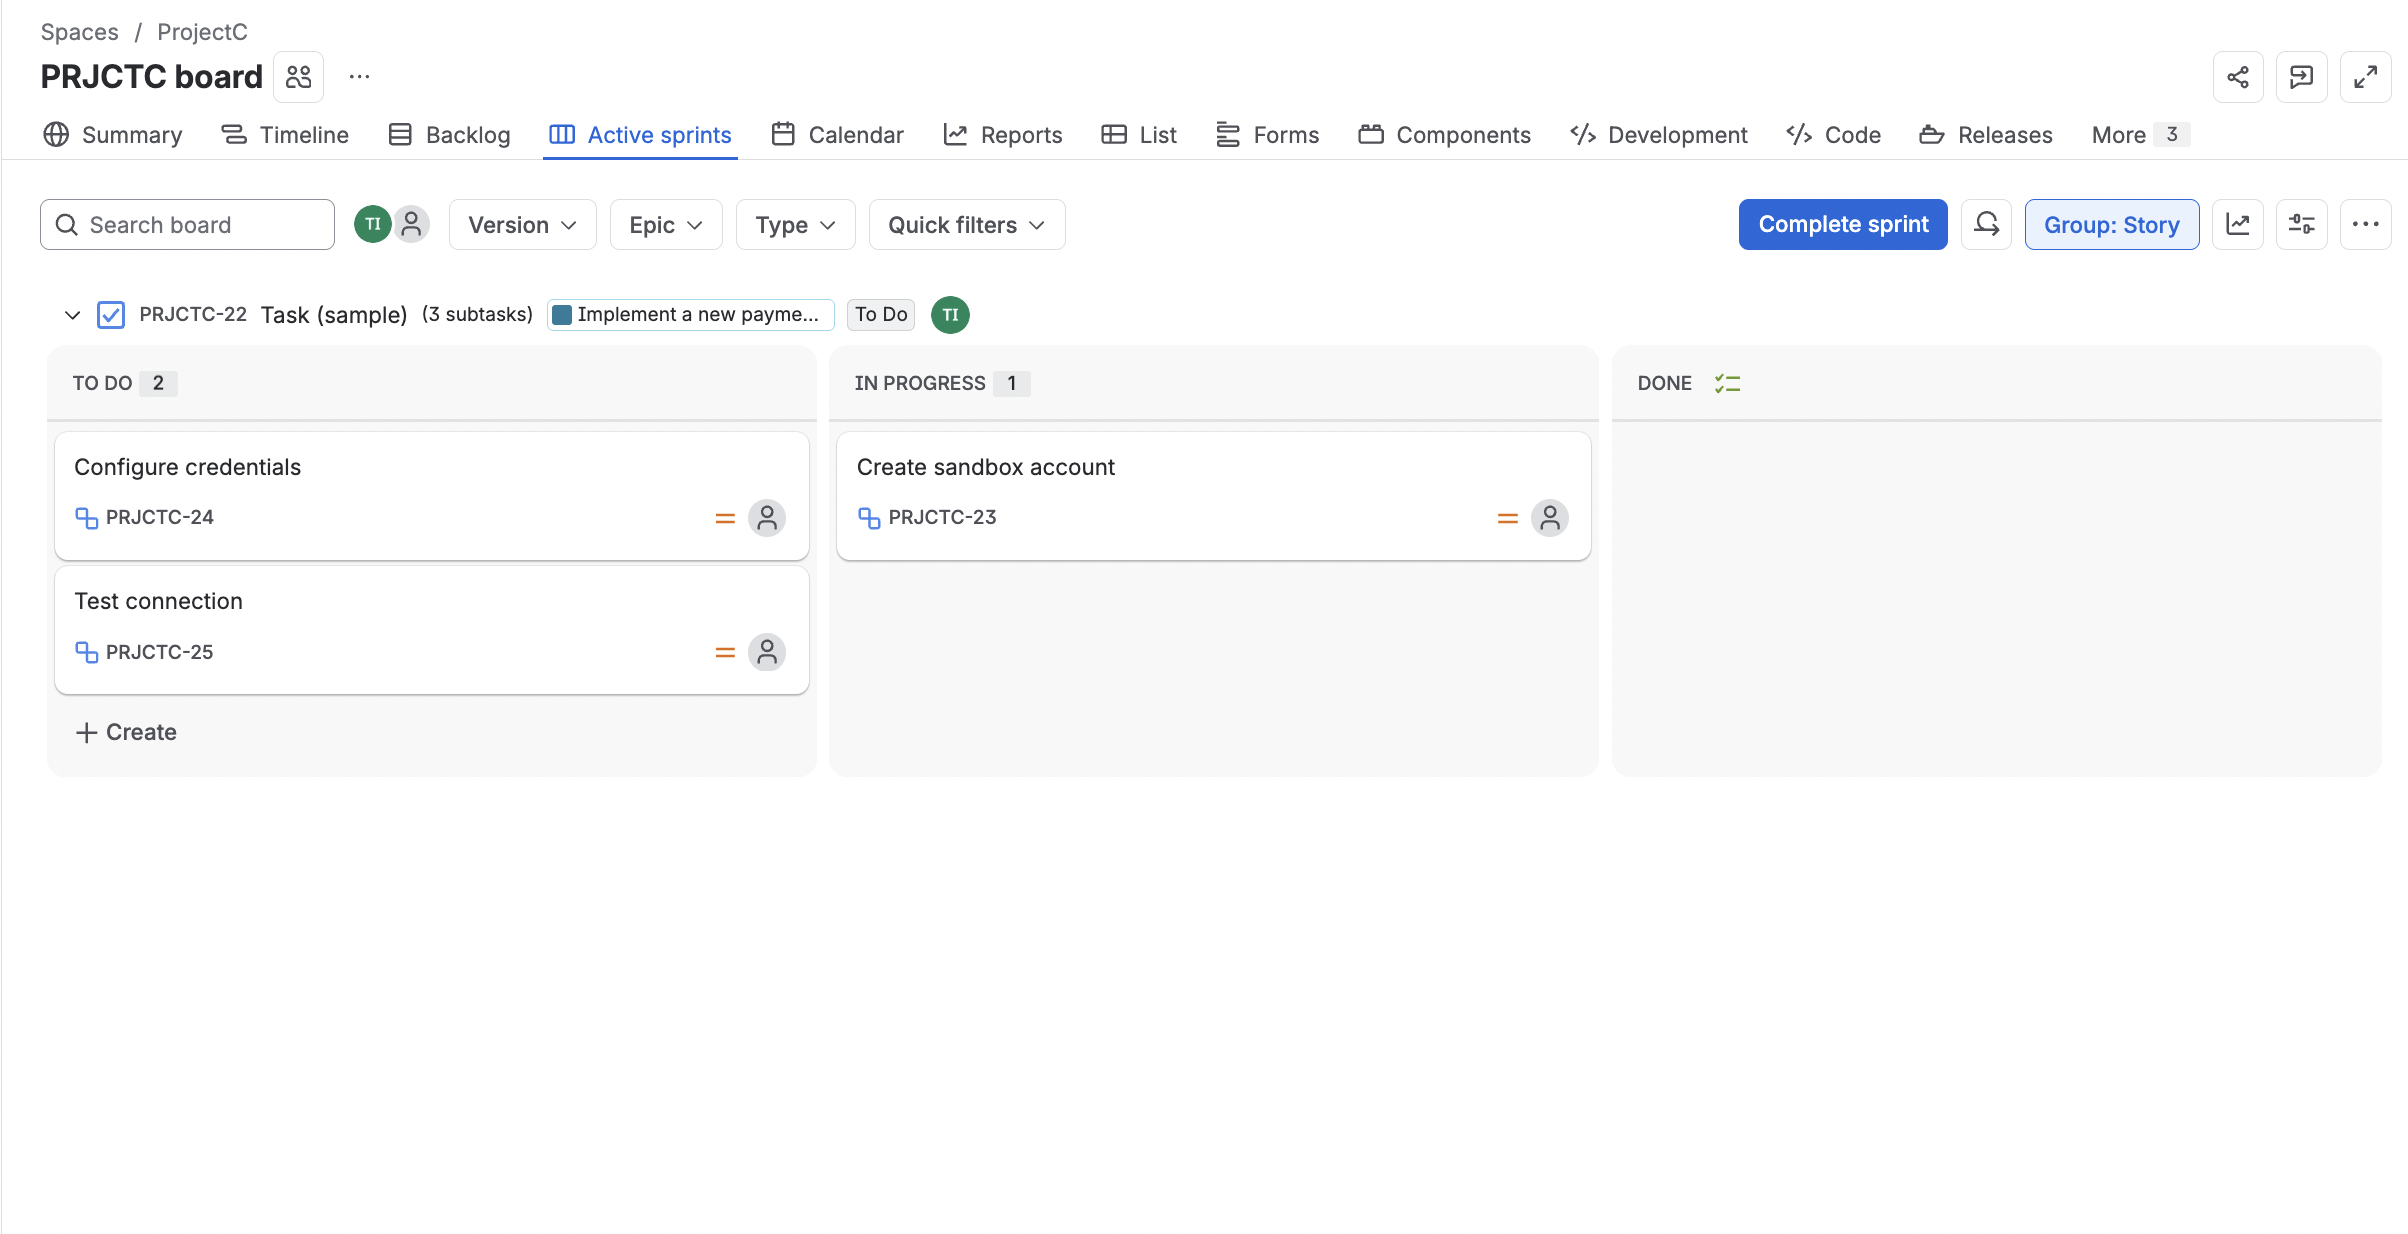Click the assignee avatar on PRJCTC-24
The width and height of the screenshot is (2408, 1234).
767,518
